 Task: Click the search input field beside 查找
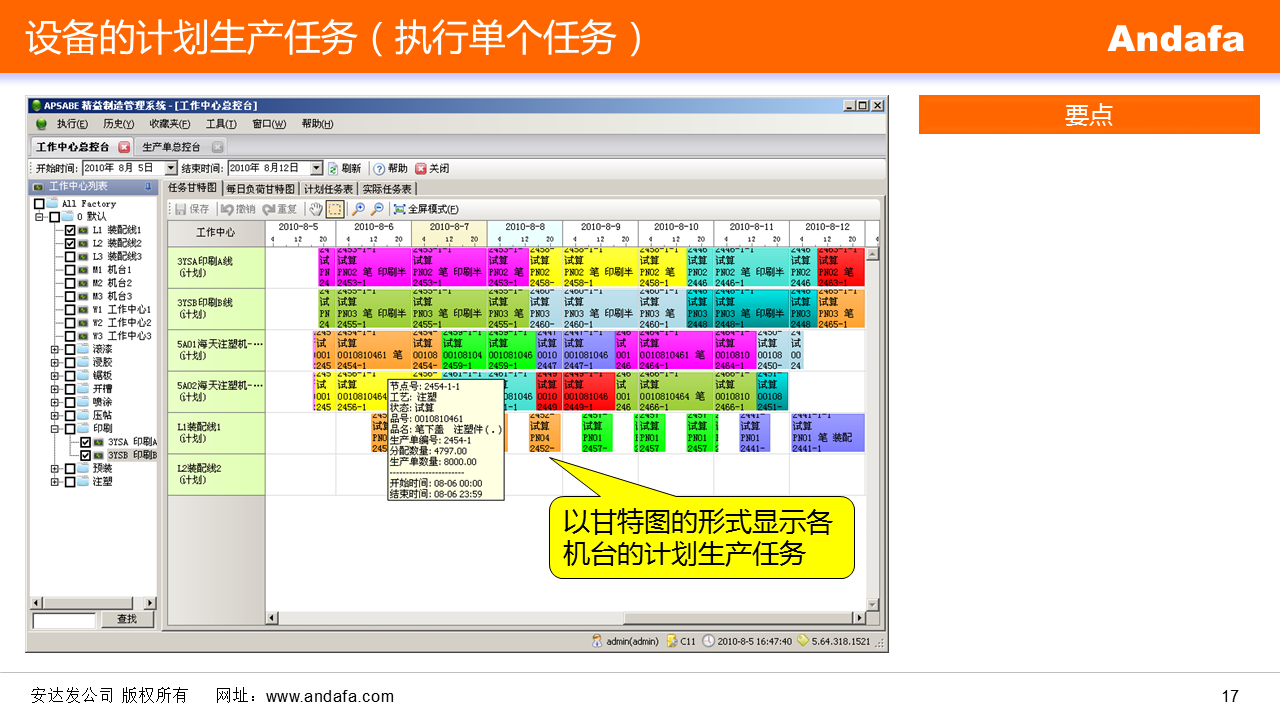(x=64, y=620)
